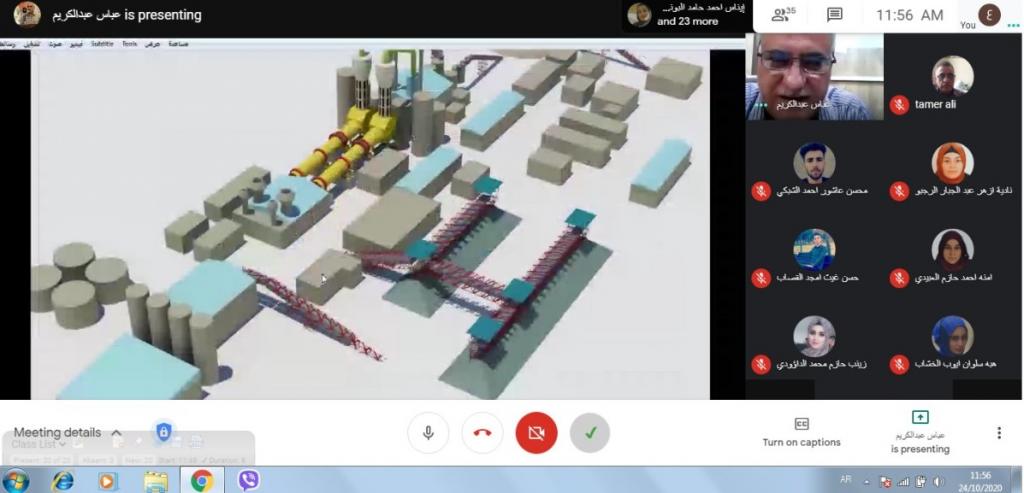Click the 'is presenting' button at the bottom
Viewport: 1024px width, 493px height.
click(920, 432)
